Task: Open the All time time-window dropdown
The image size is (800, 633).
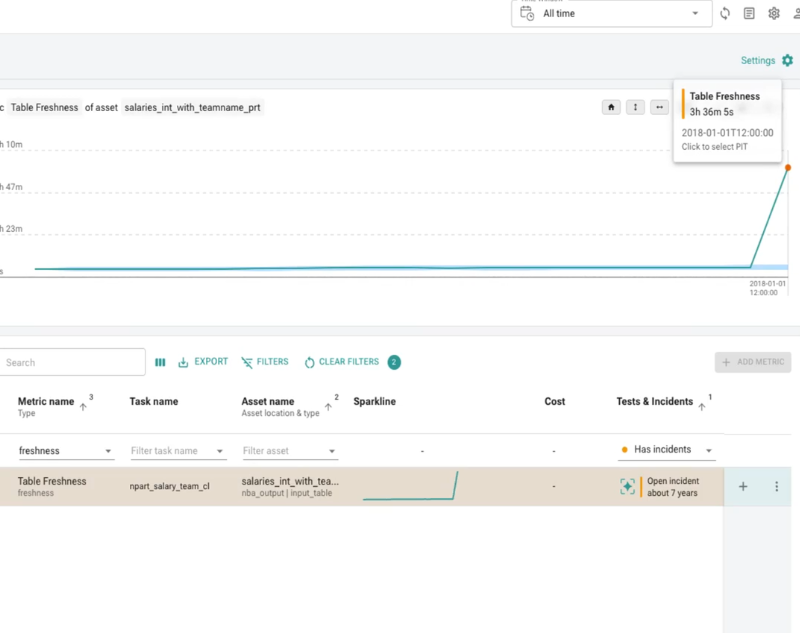Action: coord(612,14)
